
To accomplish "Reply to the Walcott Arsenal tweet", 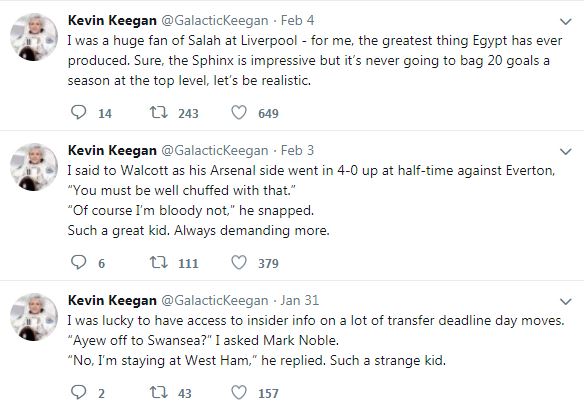I will coord(79,262).
